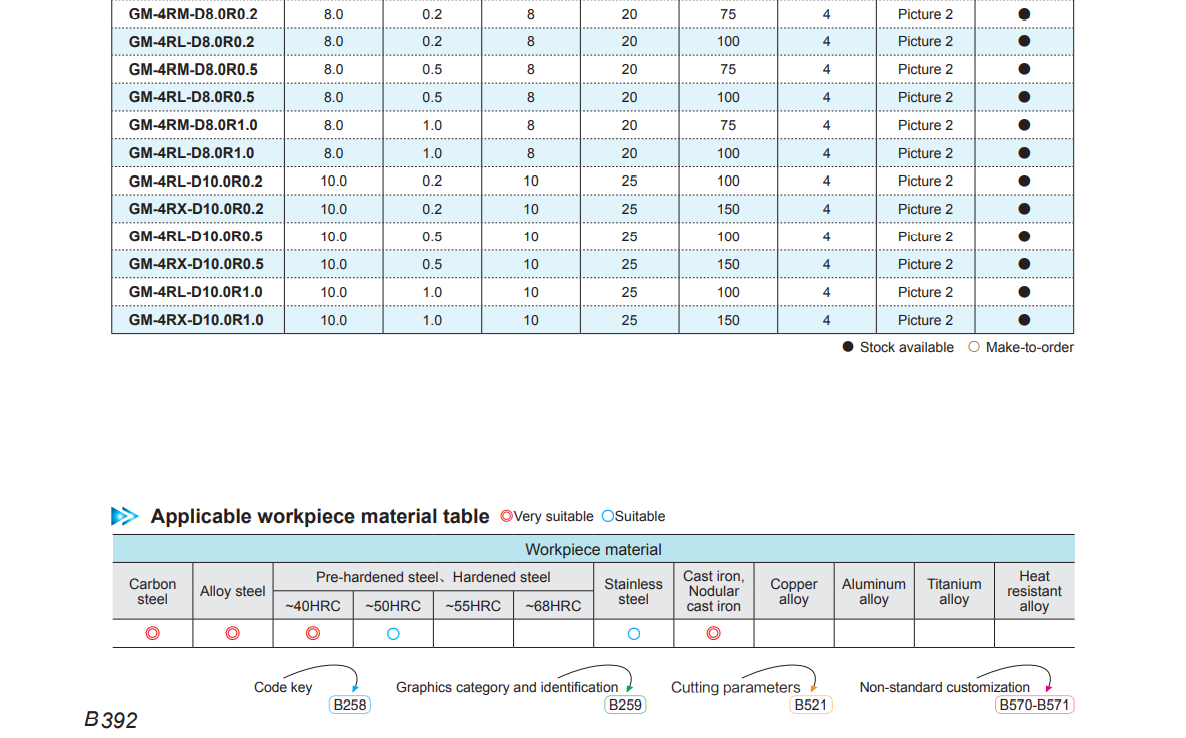Click the page number B392
This screenshot has height=738, width=1186.
pos(111,720)
